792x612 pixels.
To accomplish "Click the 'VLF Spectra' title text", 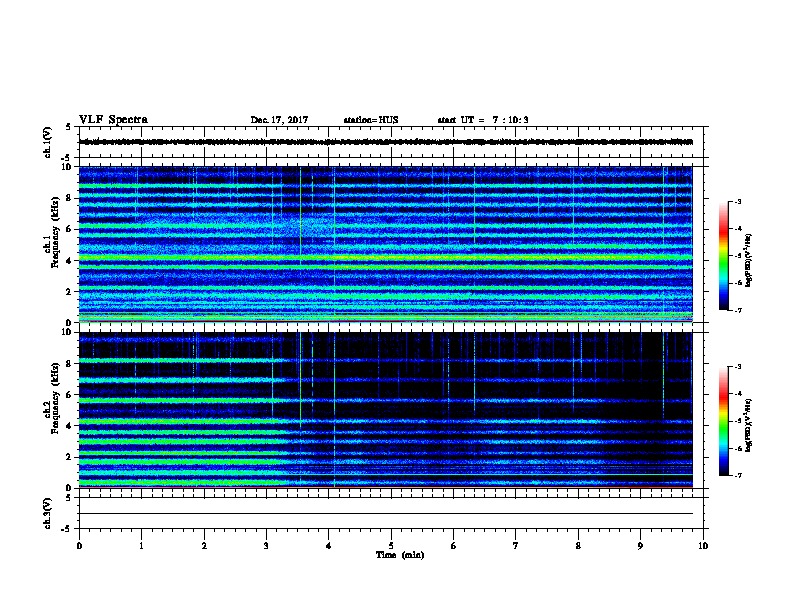I will (113, 120).
